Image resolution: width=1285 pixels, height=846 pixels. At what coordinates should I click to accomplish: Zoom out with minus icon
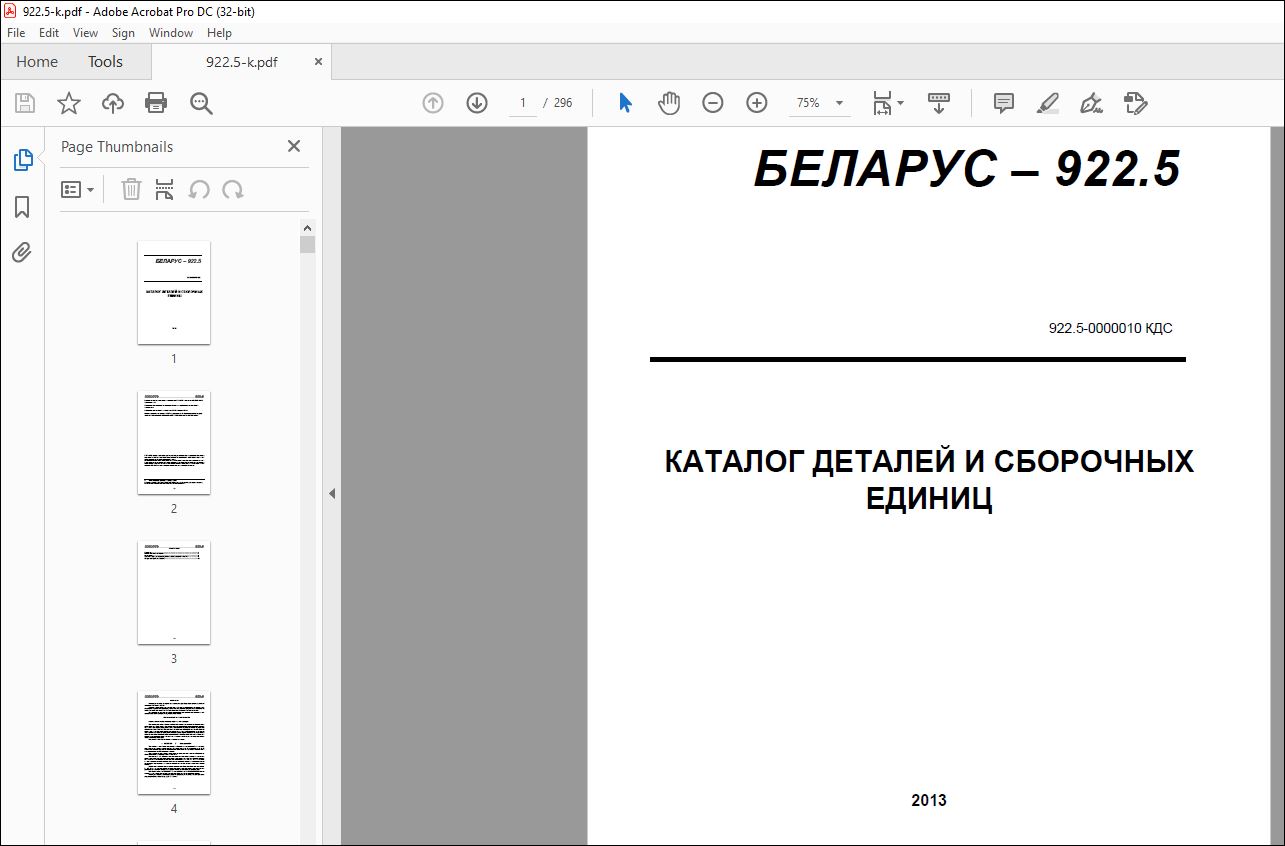point(713,103)
